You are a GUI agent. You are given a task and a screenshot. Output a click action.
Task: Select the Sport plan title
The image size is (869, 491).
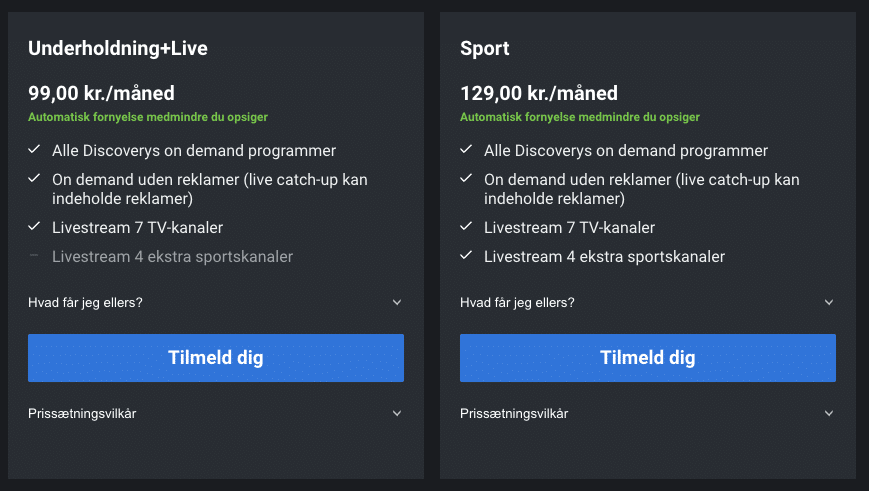pyautogui.click(x=484, y=49)
